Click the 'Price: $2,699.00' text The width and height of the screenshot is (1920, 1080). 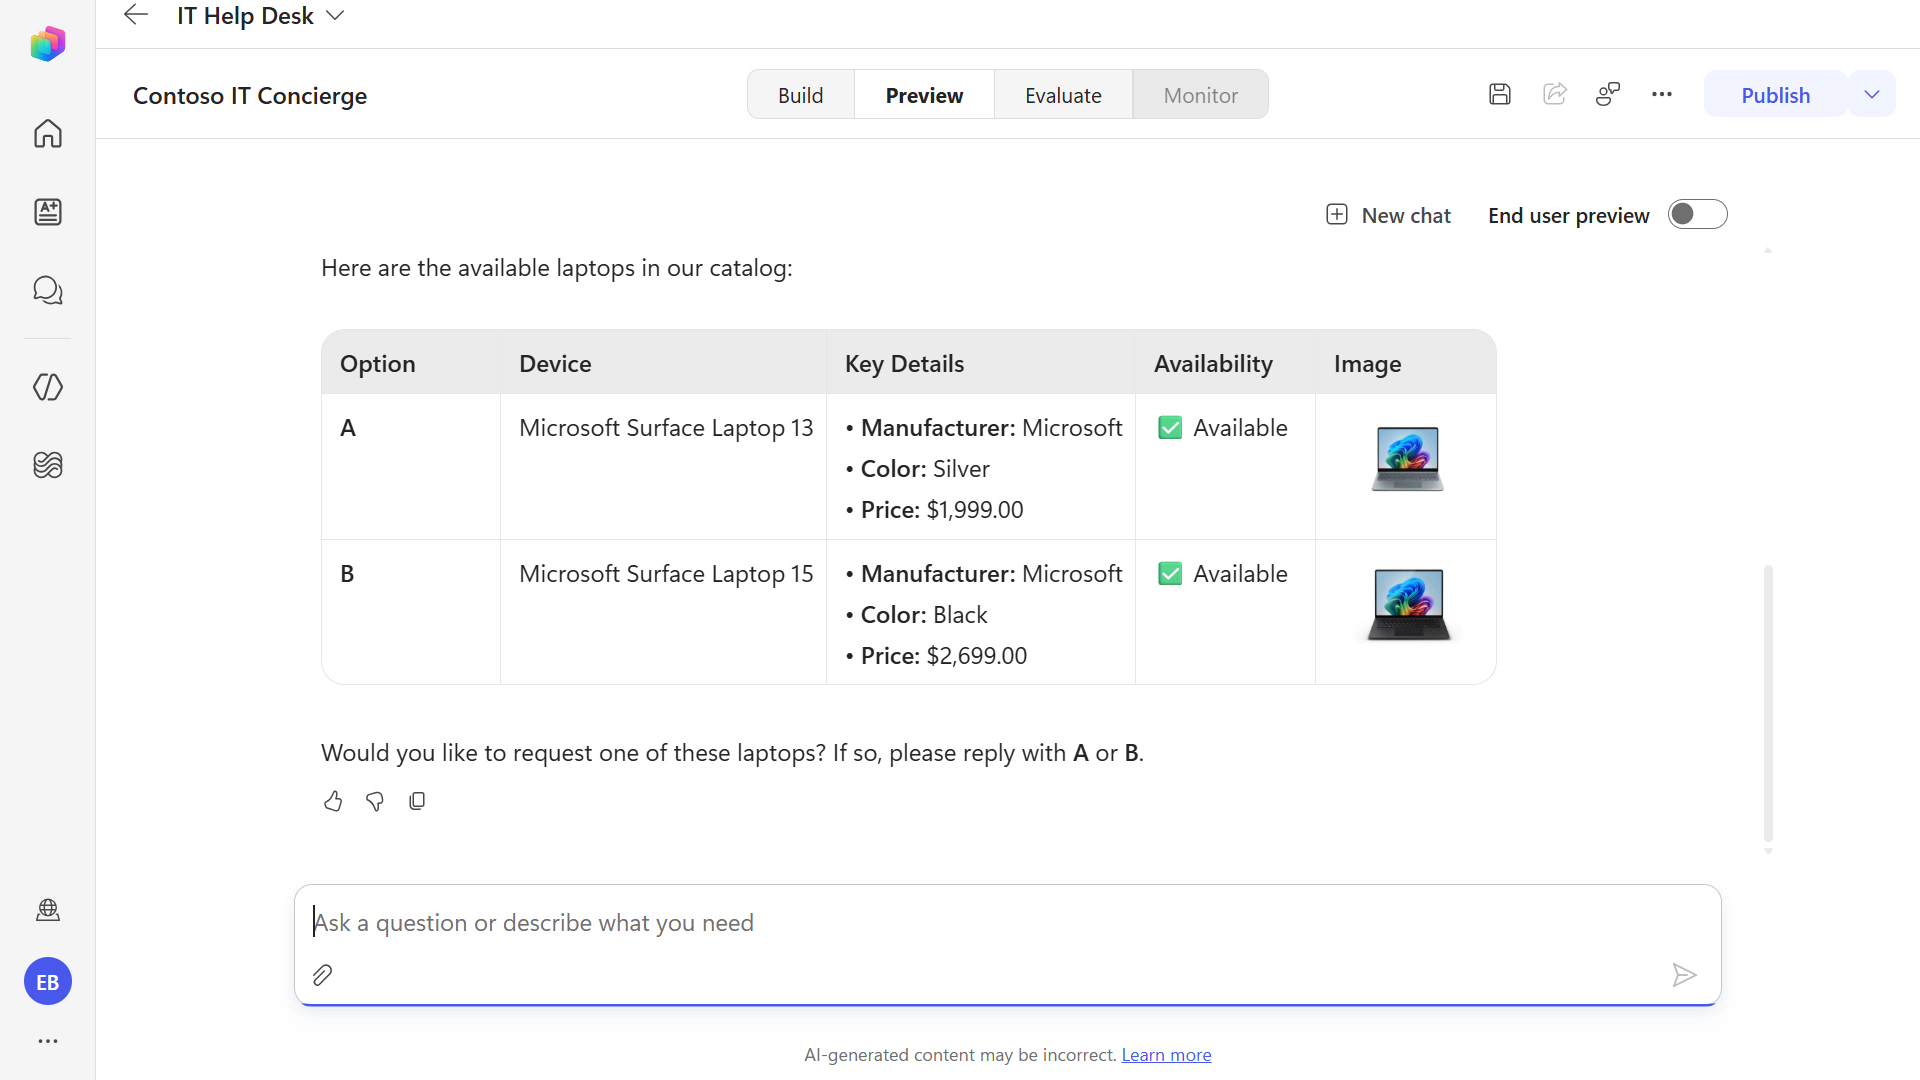click(x=944, y=656)
